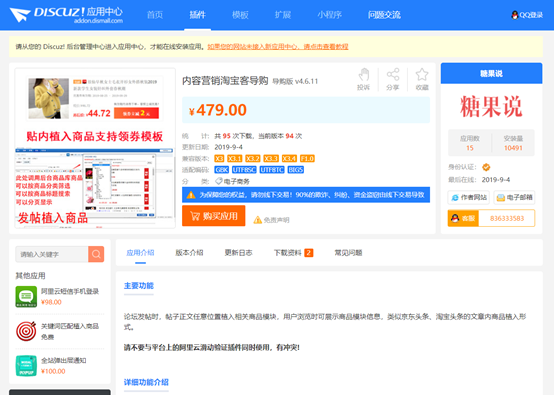
Task: Open the 阿里云短信手机登录 app link
Action: click(x=70, y=291)
